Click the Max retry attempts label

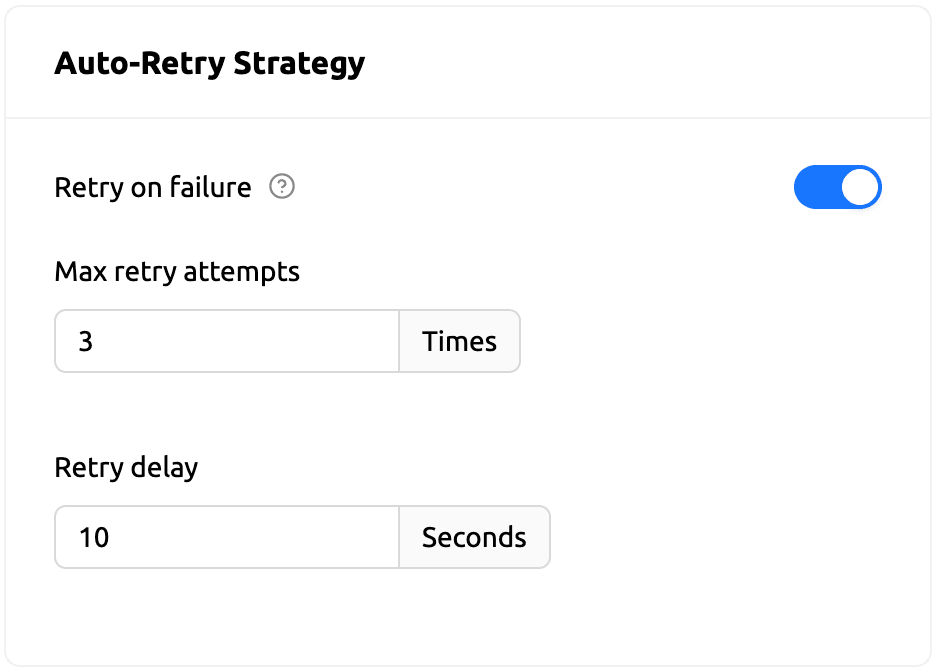pyautogui.click(x=177, y=271)
